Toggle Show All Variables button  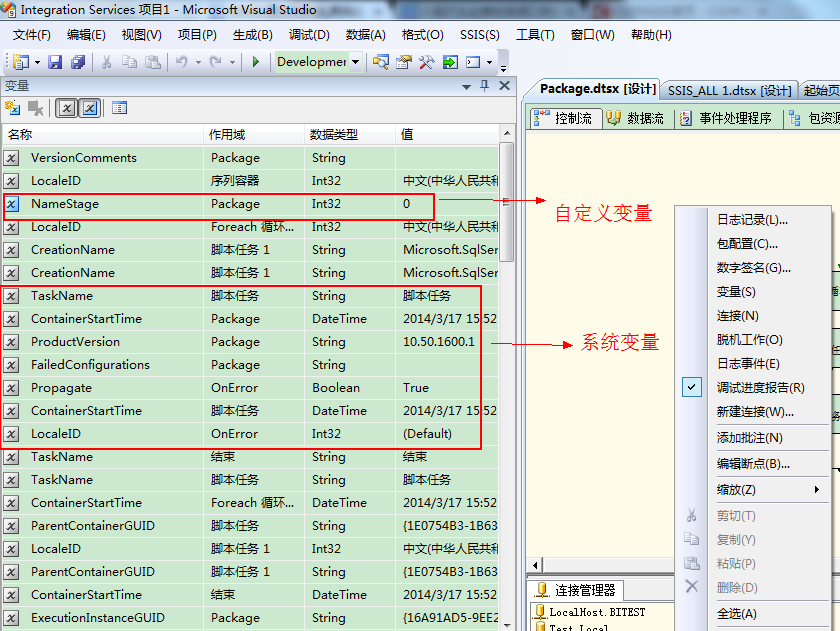pos(90,108)
